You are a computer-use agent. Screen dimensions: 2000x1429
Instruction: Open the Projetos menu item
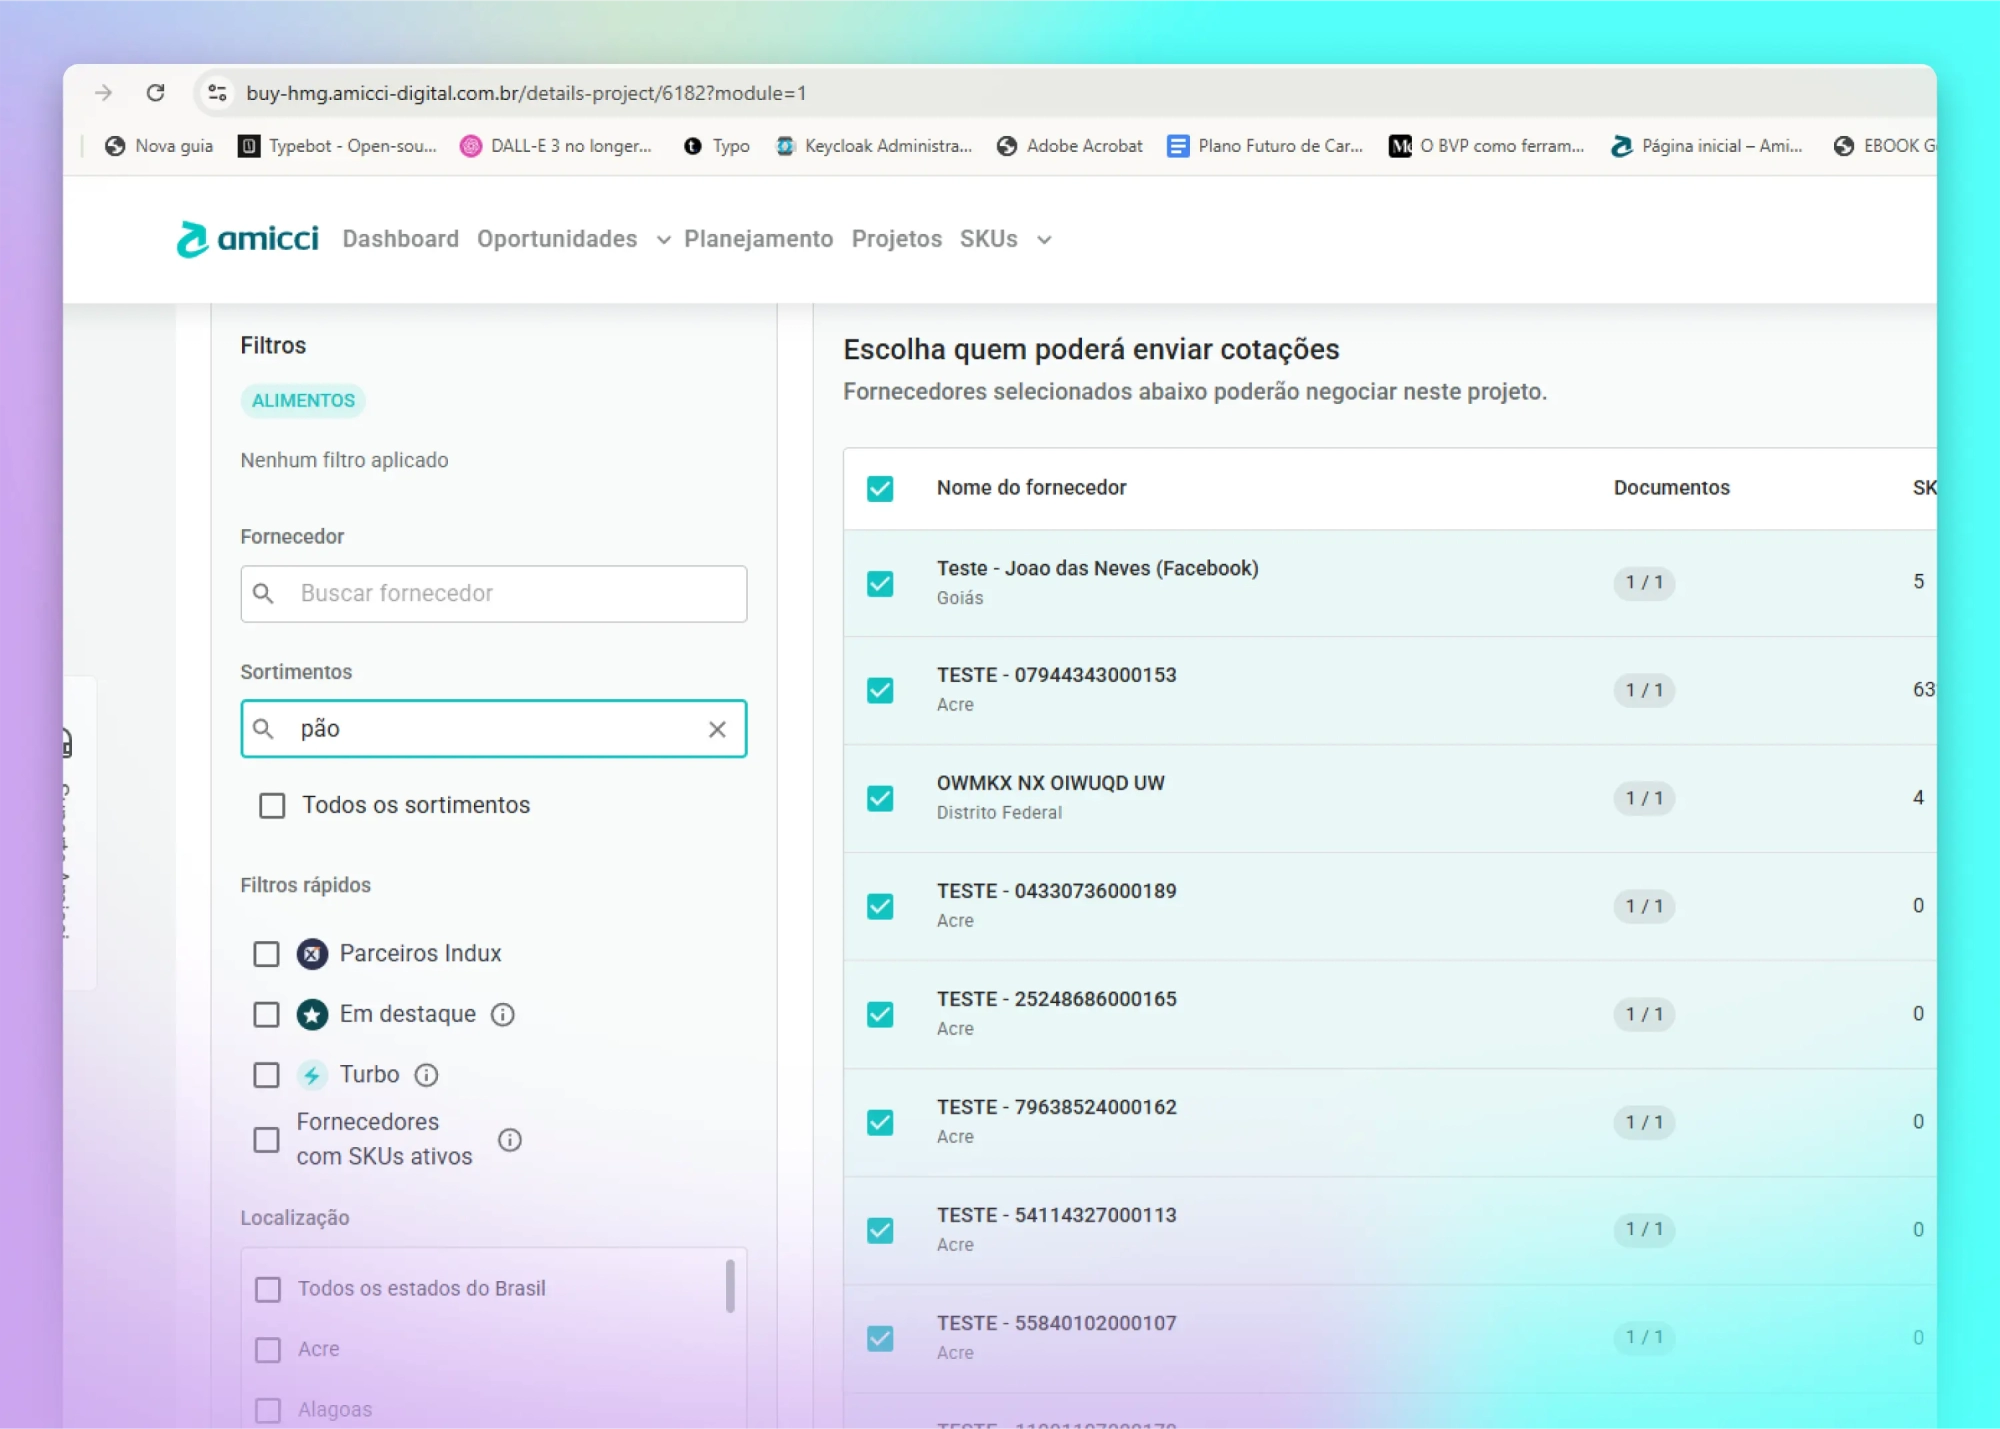click(x=896, y=239)
